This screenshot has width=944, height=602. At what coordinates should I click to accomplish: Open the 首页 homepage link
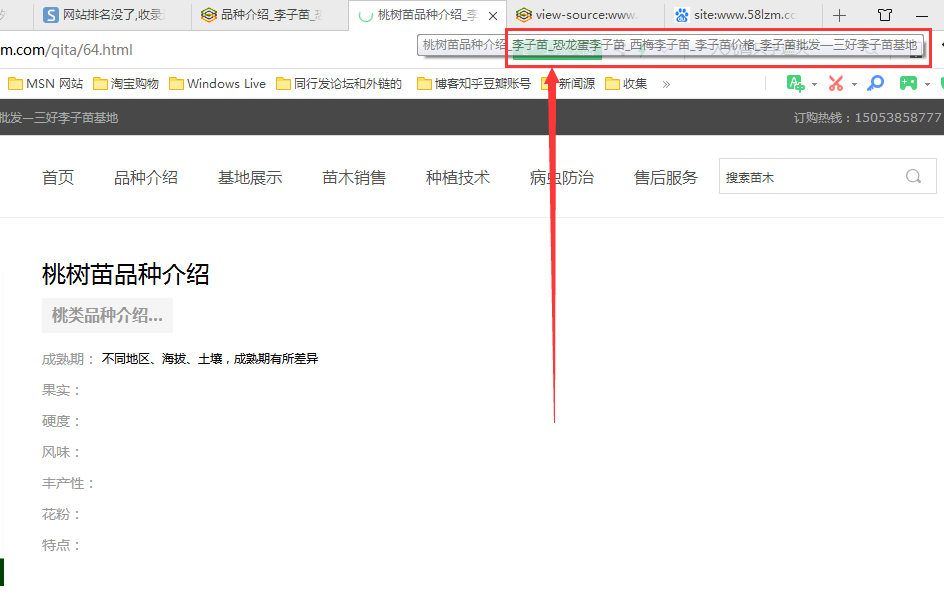57,176
